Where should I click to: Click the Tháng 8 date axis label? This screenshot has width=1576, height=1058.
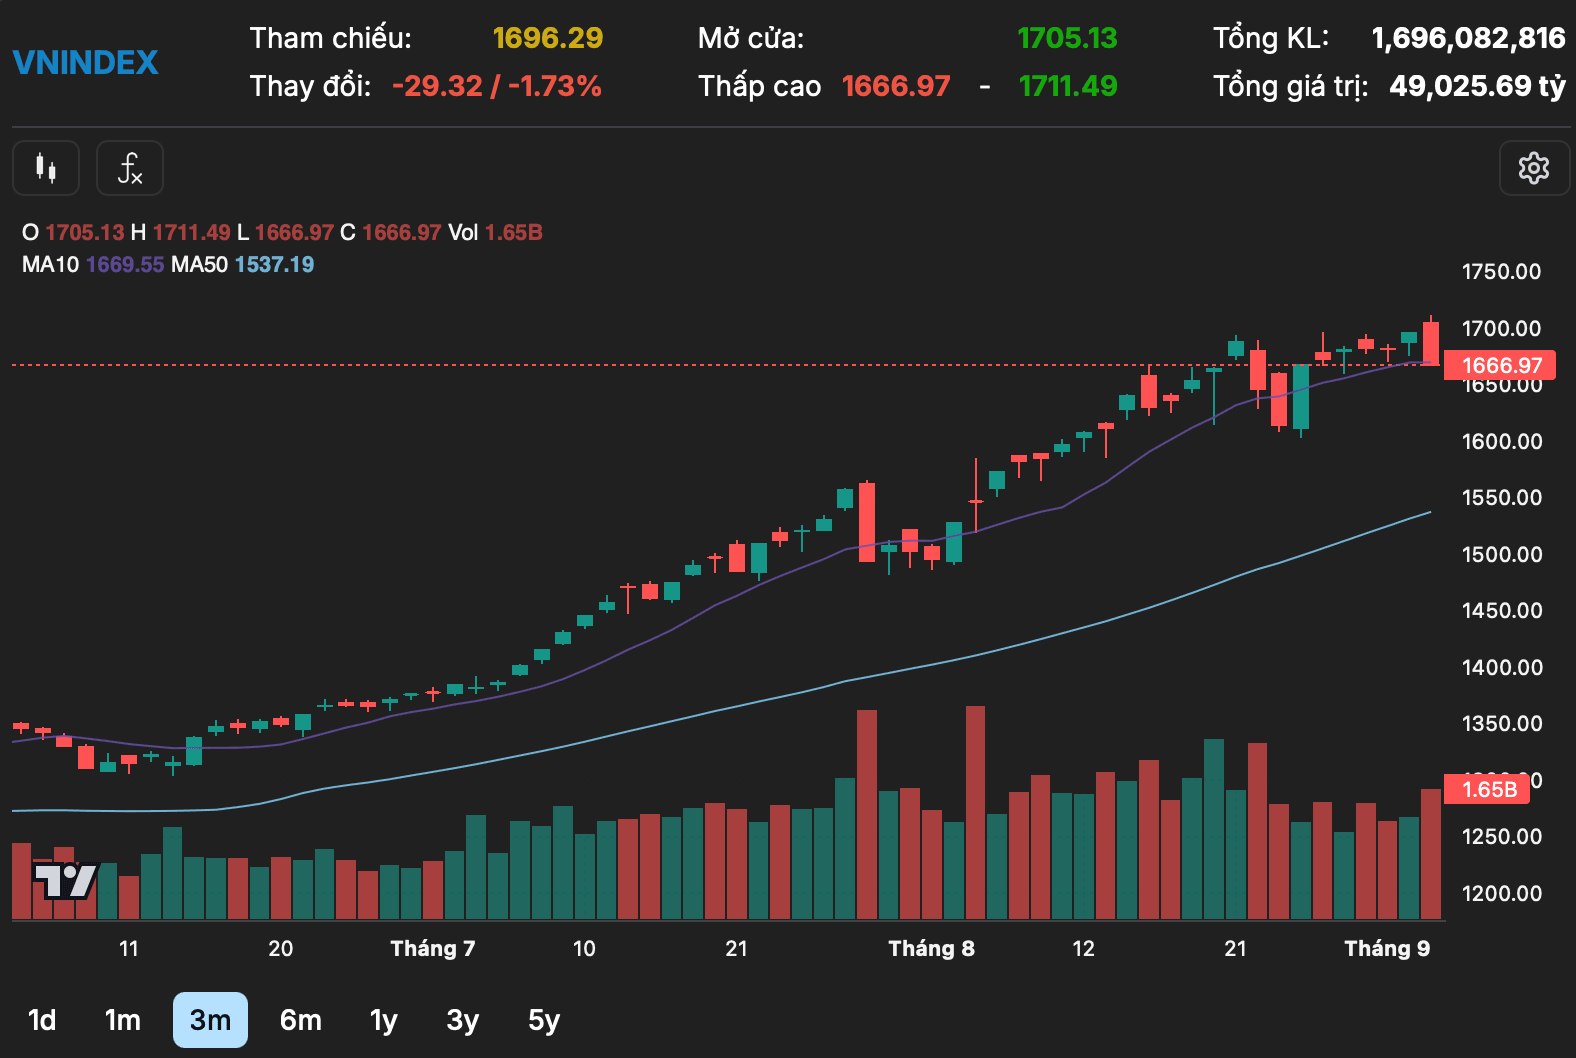(x=931, y=949)
